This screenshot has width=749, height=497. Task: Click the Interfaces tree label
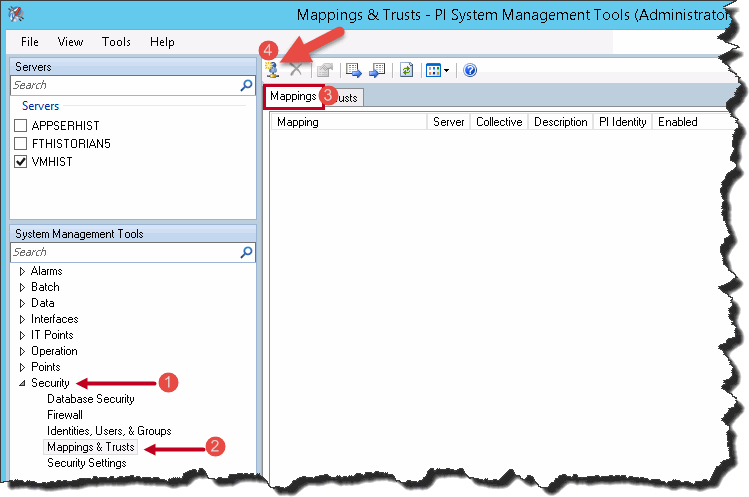click(x=54, y=319)
